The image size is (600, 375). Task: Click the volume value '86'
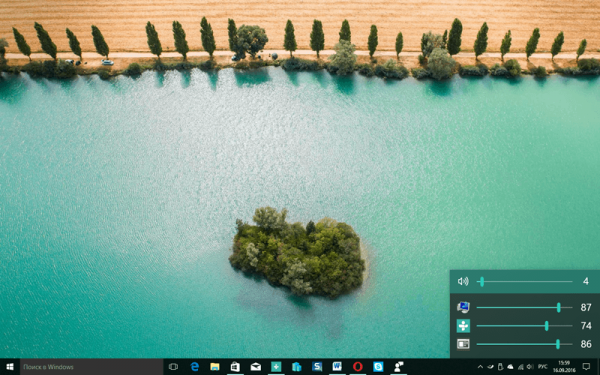click(x=586, y=344)
